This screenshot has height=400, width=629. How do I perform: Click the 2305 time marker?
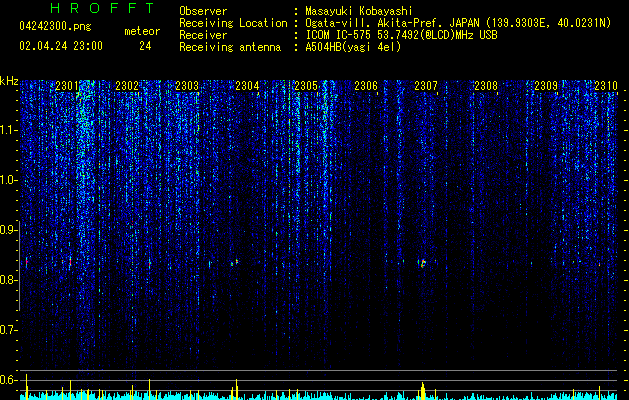(306, 86)
